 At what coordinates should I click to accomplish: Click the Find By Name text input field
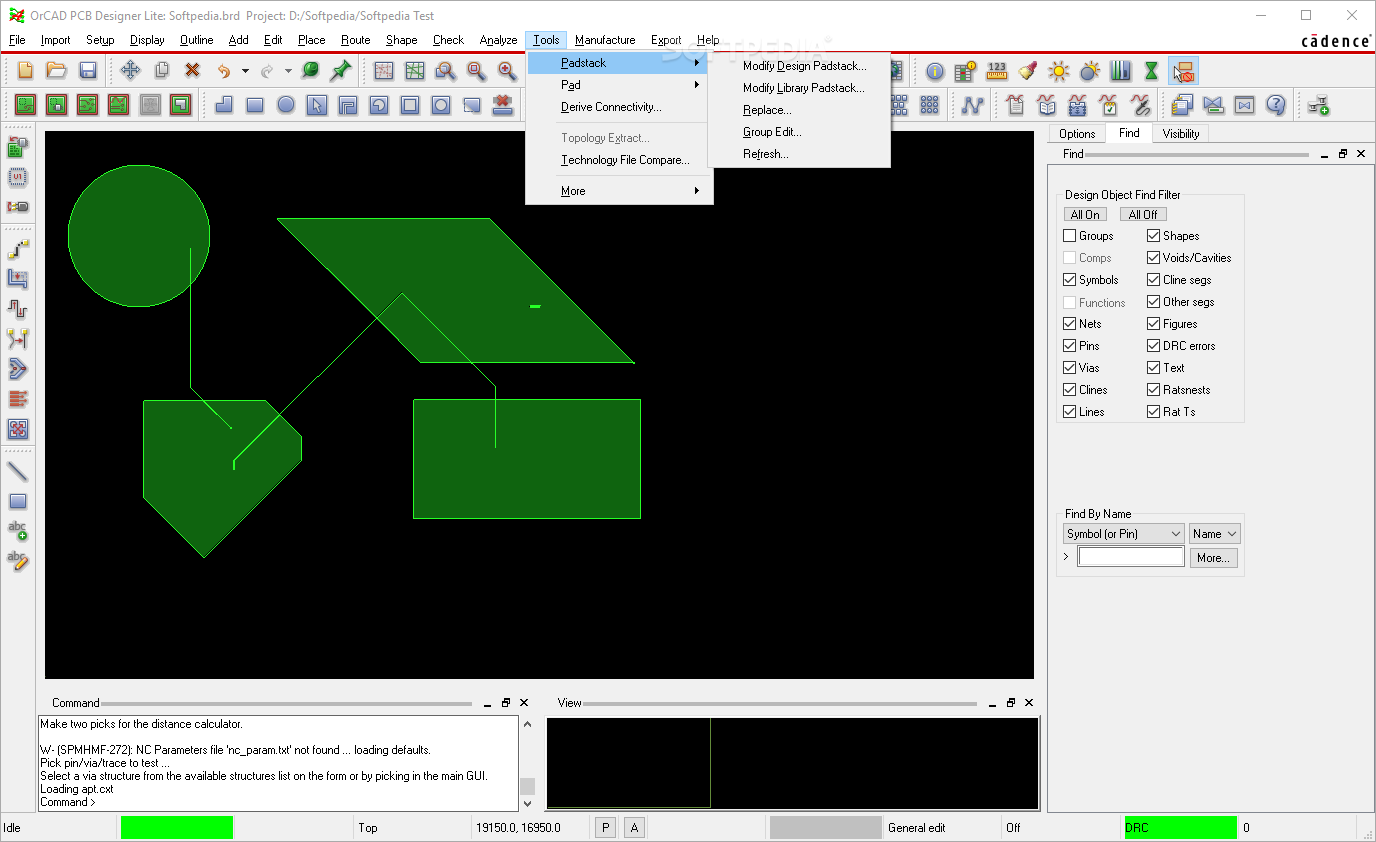[1131, 557]
